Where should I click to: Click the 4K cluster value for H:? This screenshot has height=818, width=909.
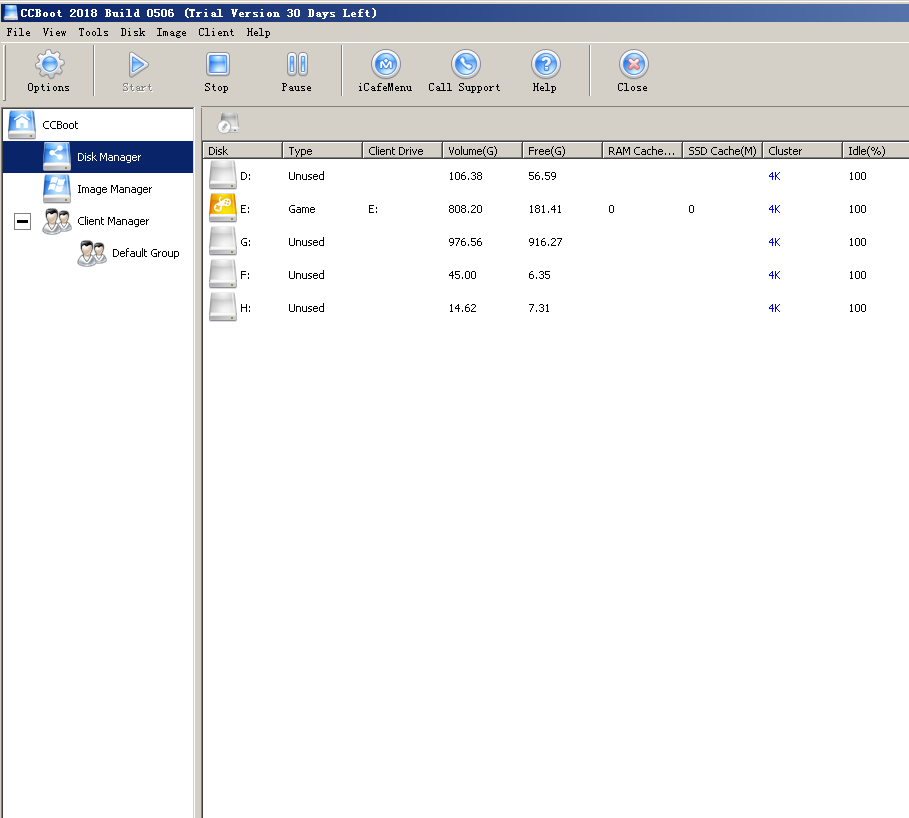click(x=774, y=308)
